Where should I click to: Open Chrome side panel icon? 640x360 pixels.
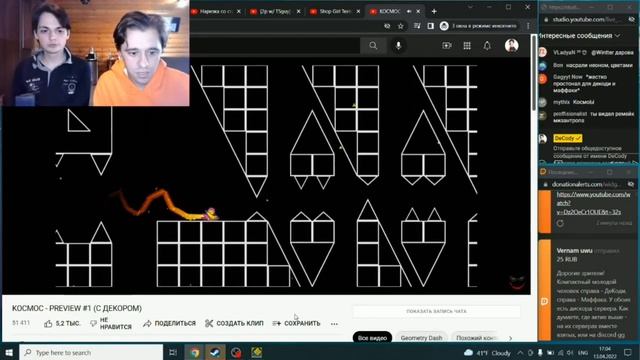coord(431,26)
